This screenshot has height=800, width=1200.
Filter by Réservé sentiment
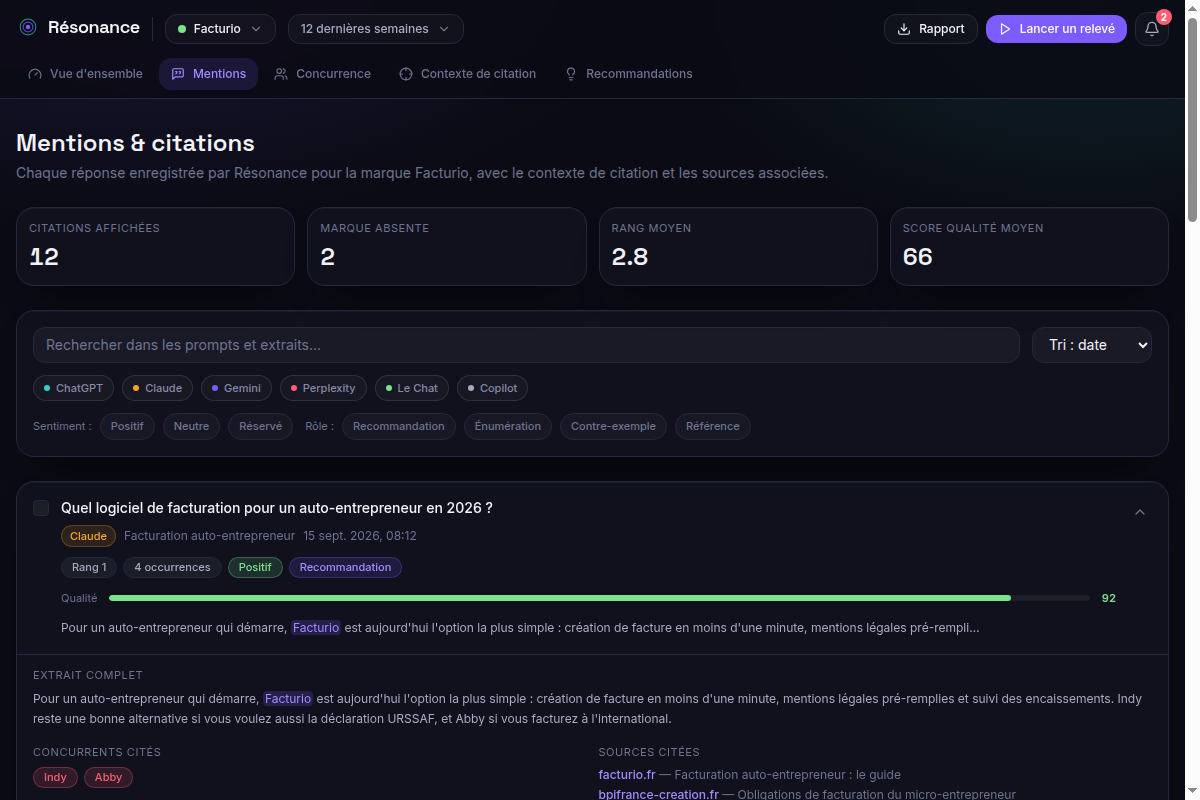[261, 426]
